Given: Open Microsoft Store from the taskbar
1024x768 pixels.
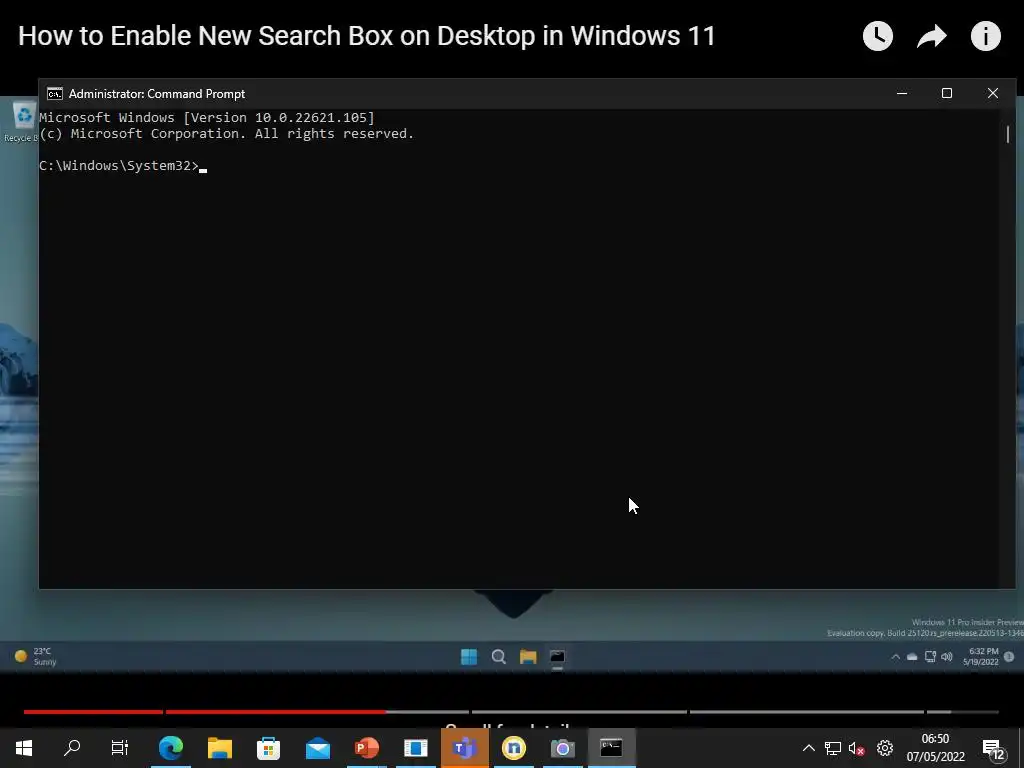Looking at the screenshot, I should (x=268, y=748).
